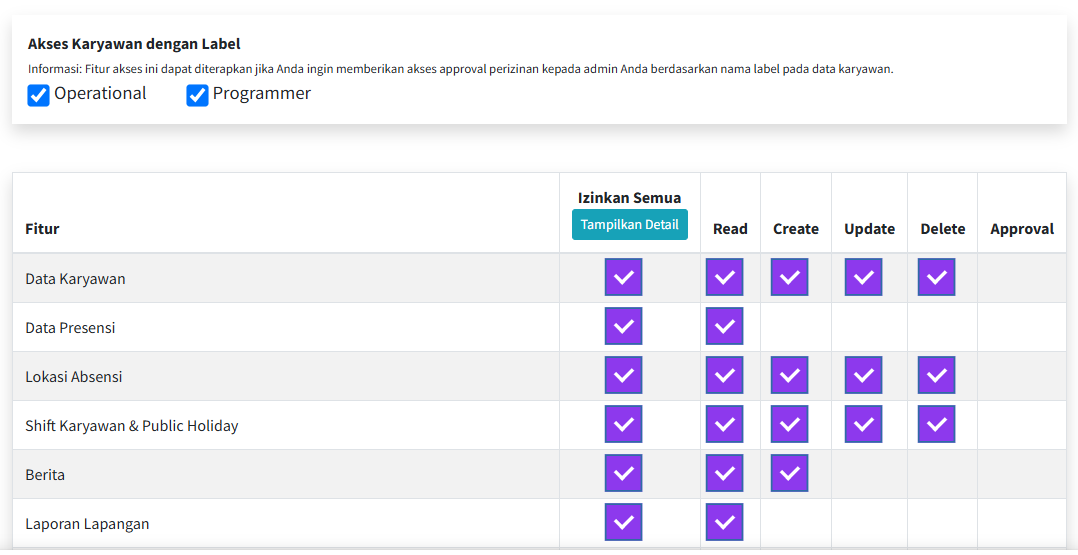Toggle Update permission for Lokasi Absensi
1078x555 pixels.
(x=863, y=375)
